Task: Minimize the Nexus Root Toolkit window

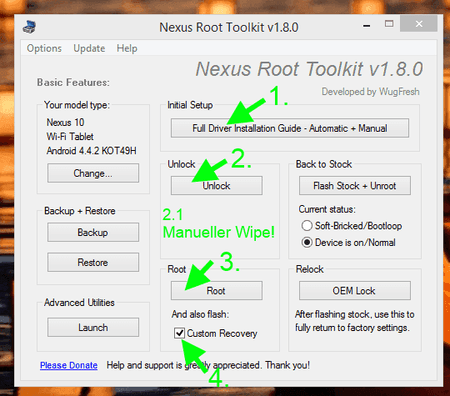Action: 367,25
